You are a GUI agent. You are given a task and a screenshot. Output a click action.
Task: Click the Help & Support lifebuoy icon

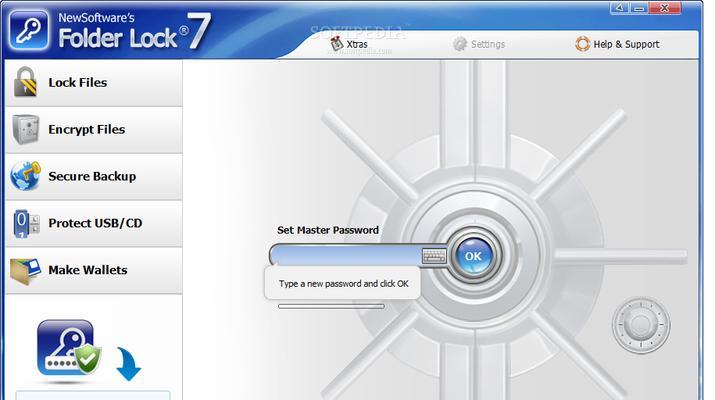(582, 44)
